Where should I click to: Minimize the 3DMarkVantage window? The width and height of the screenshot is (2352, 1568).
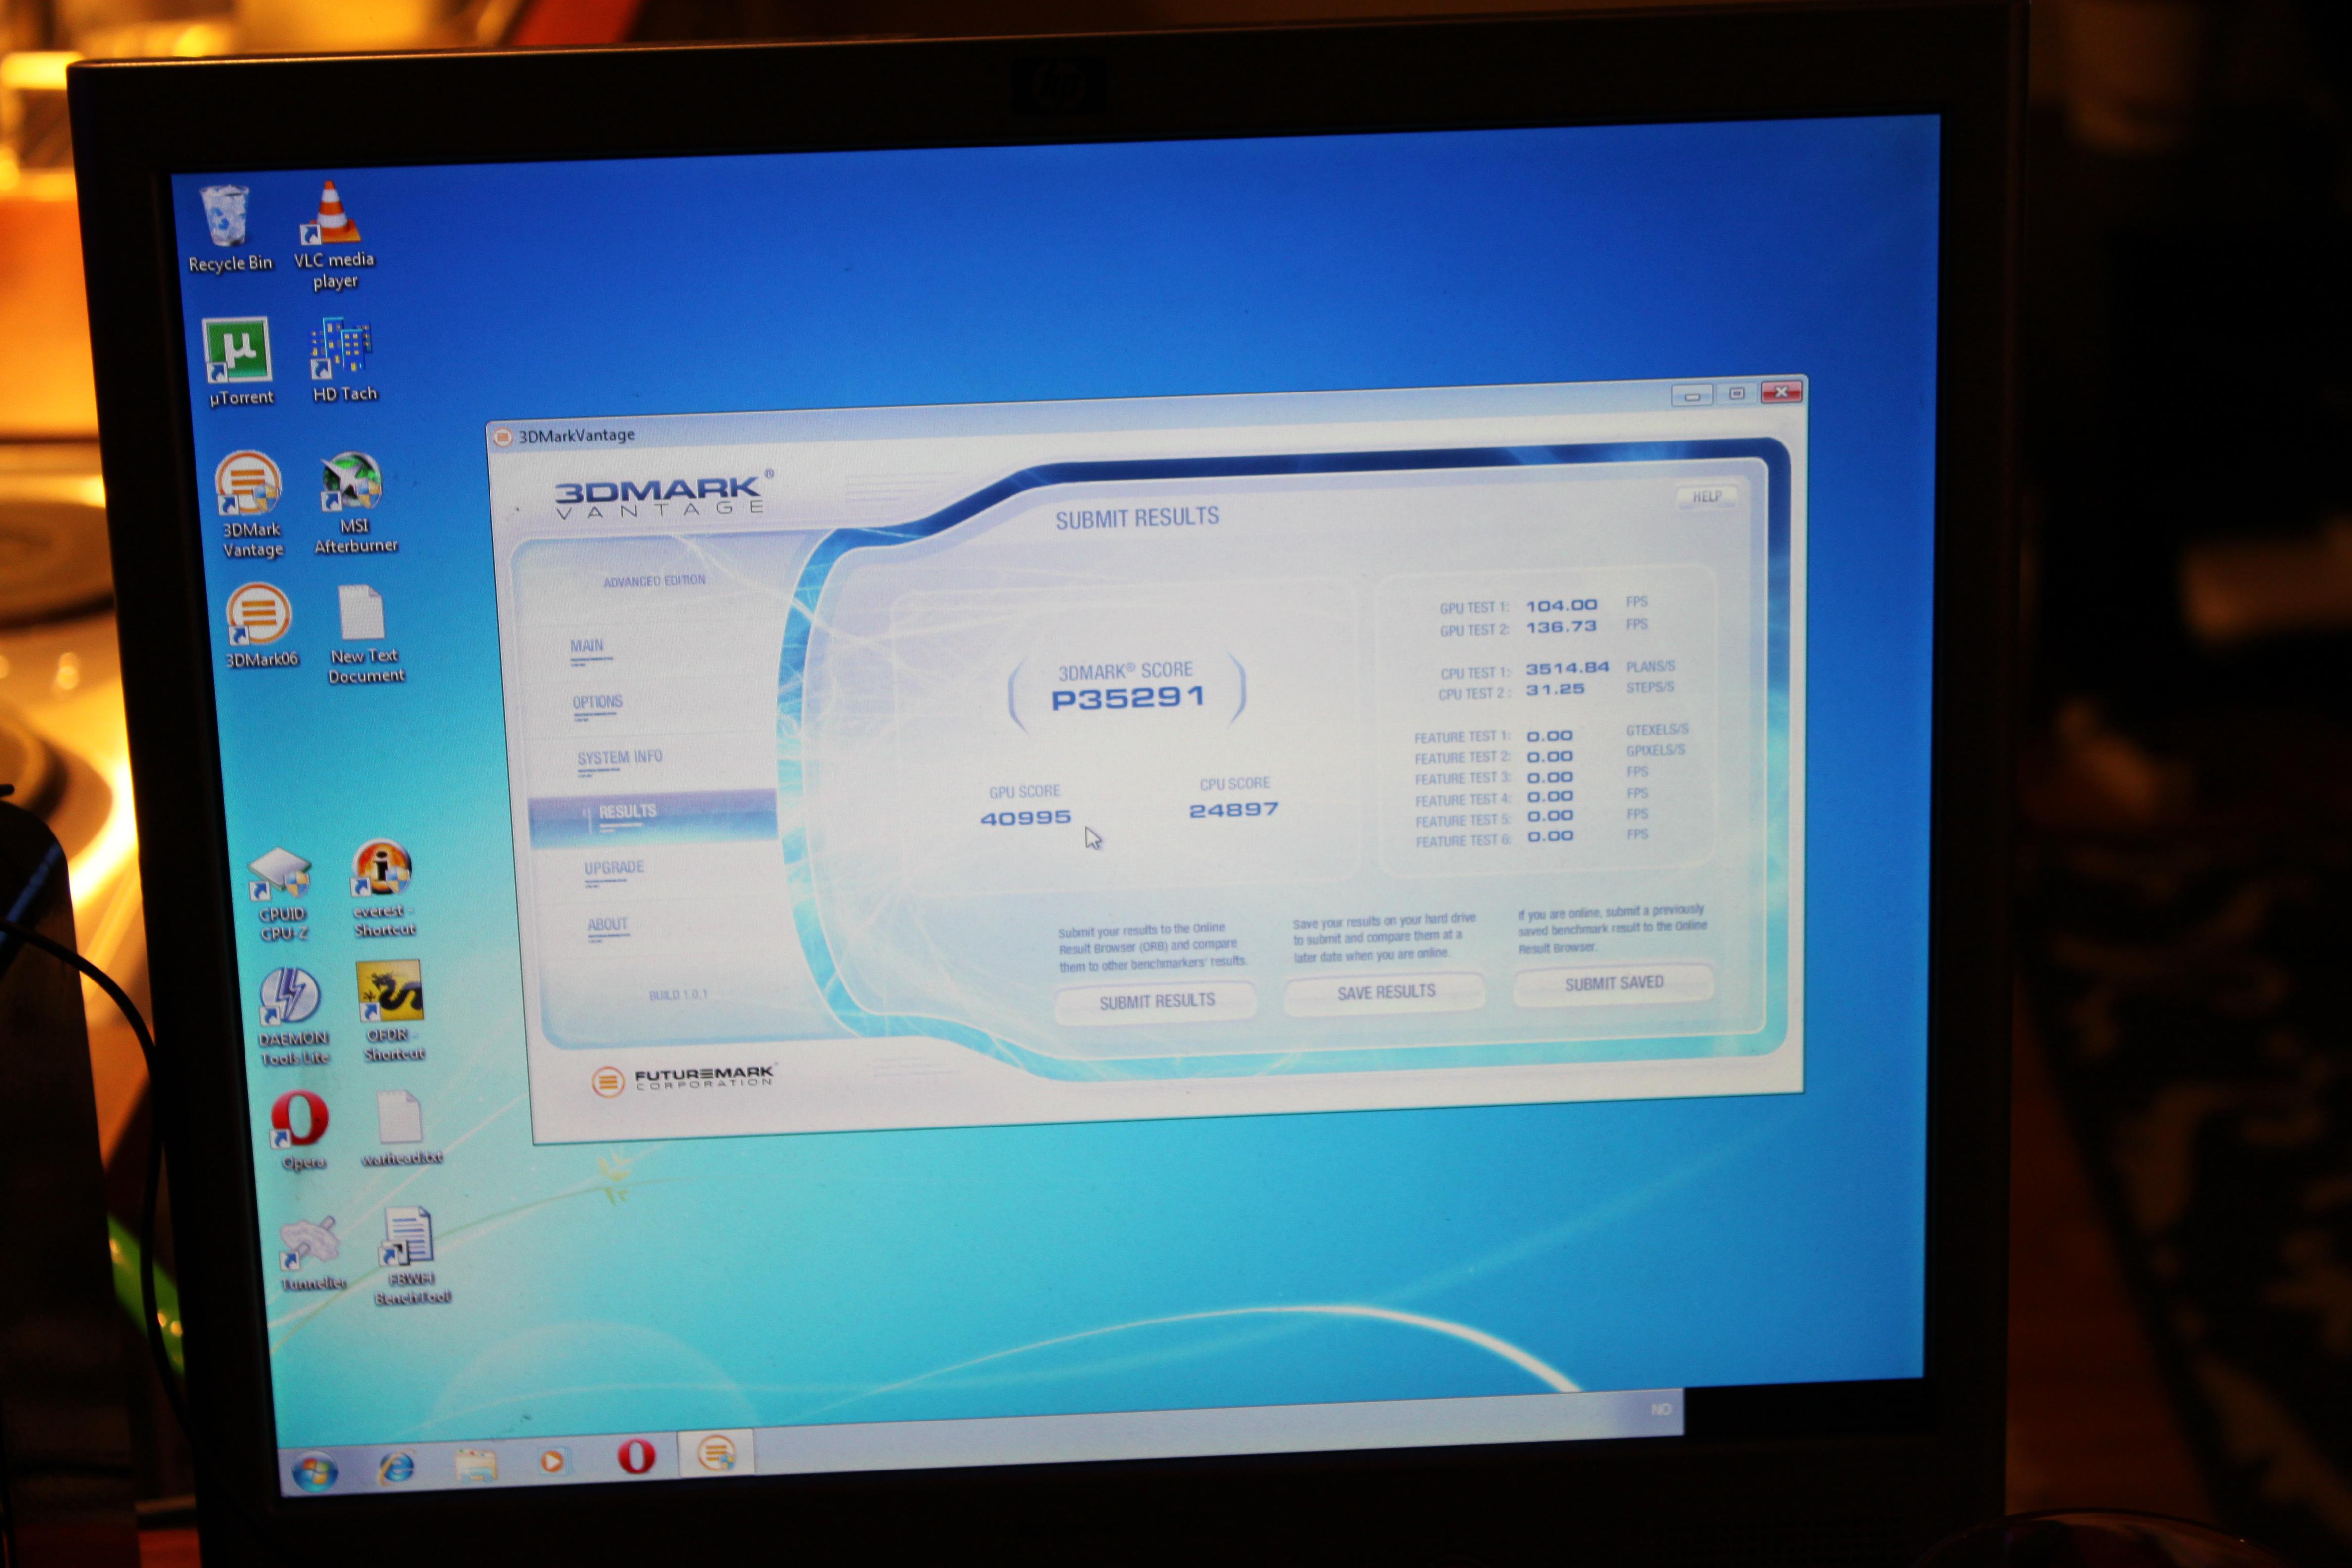tap(1692, 396)
